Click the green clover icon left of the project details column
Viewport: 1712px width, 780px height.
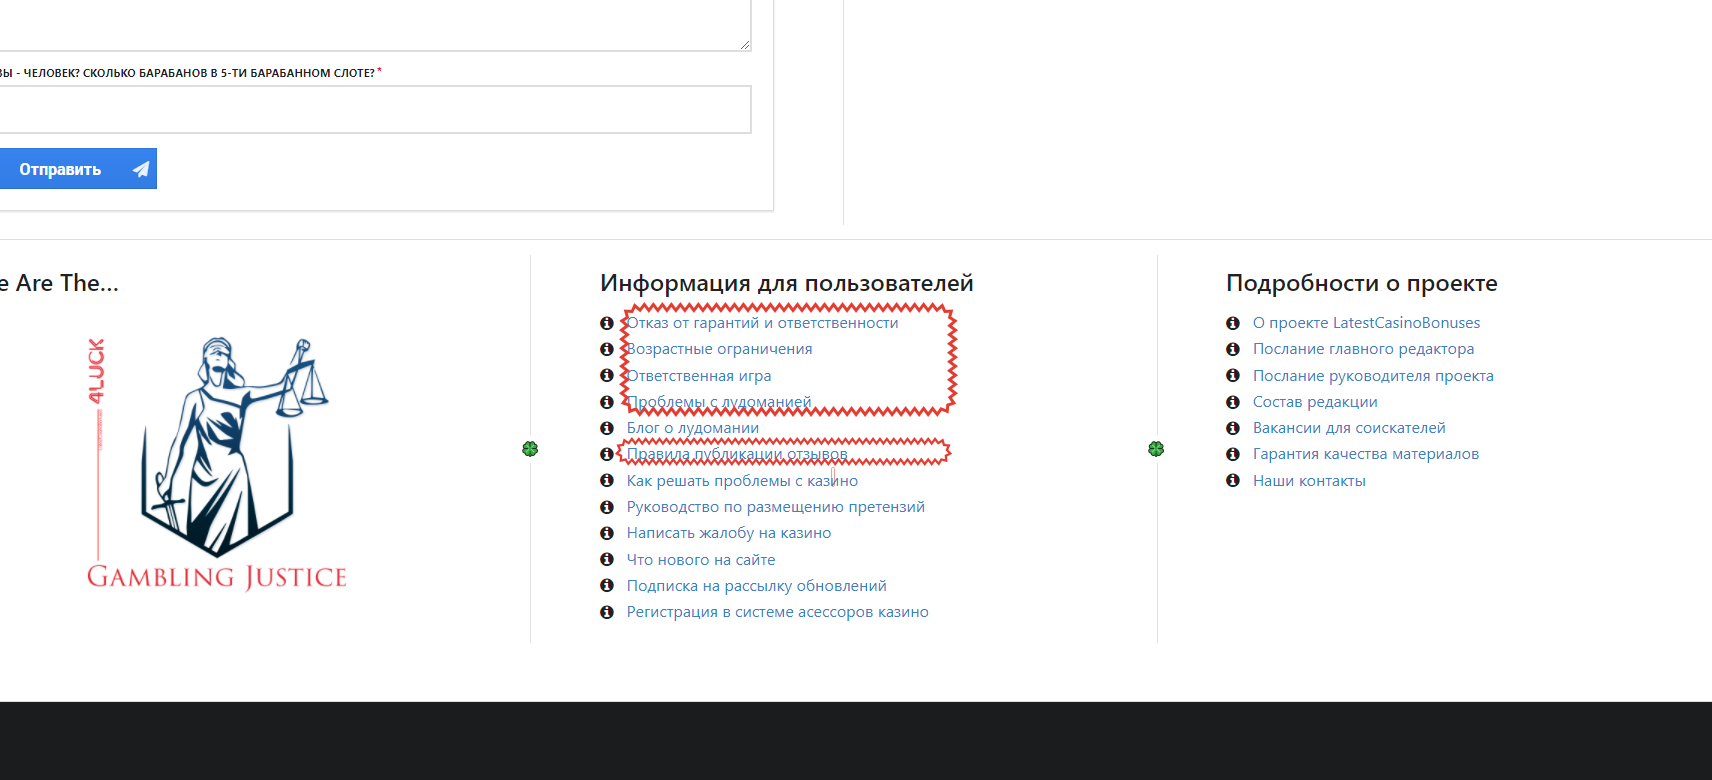coord(1156,449)
